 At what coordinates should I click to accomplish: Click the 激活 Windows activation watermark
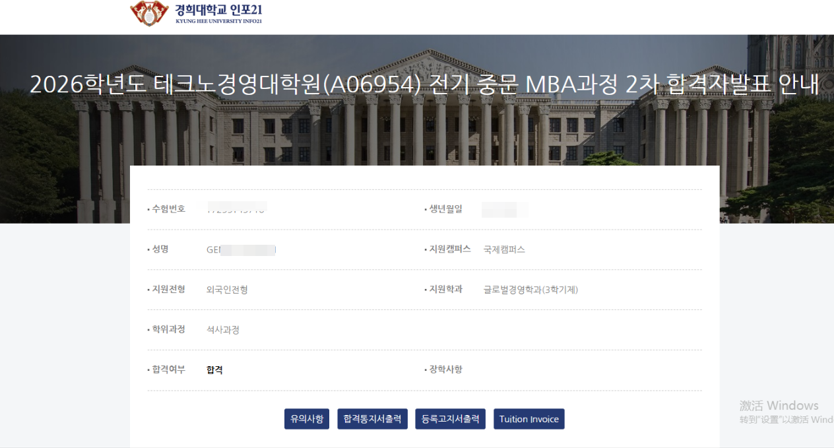(780, 406)
